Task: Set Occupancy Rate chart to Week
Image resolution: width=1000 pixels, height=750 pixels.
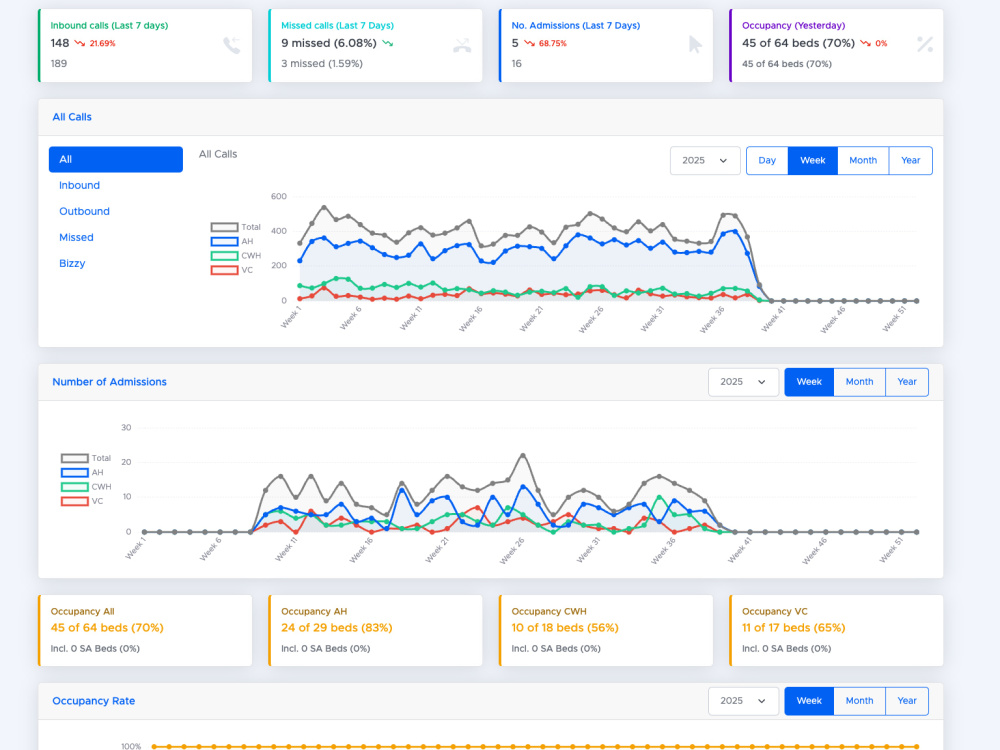Action: (809, 701)
